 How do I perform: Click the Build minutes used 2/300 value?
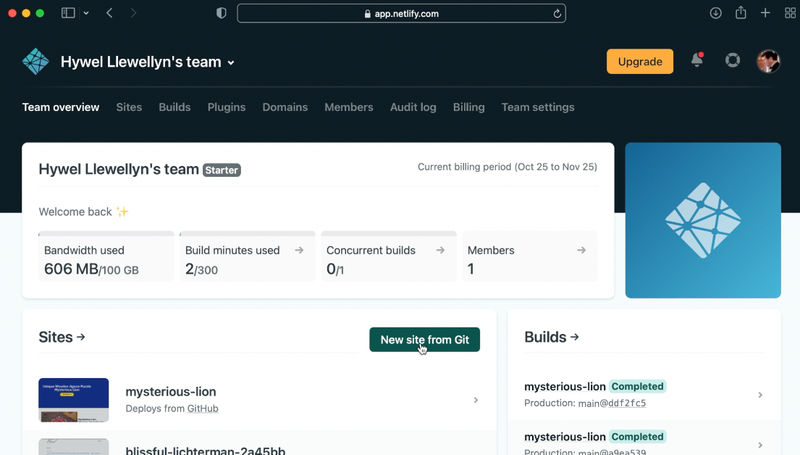(x=202, y=269)
